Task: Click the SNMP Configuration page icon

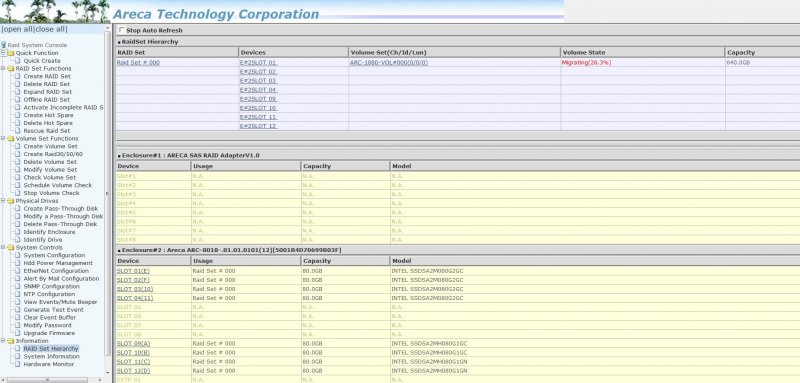Action: (x=18, y=287)
